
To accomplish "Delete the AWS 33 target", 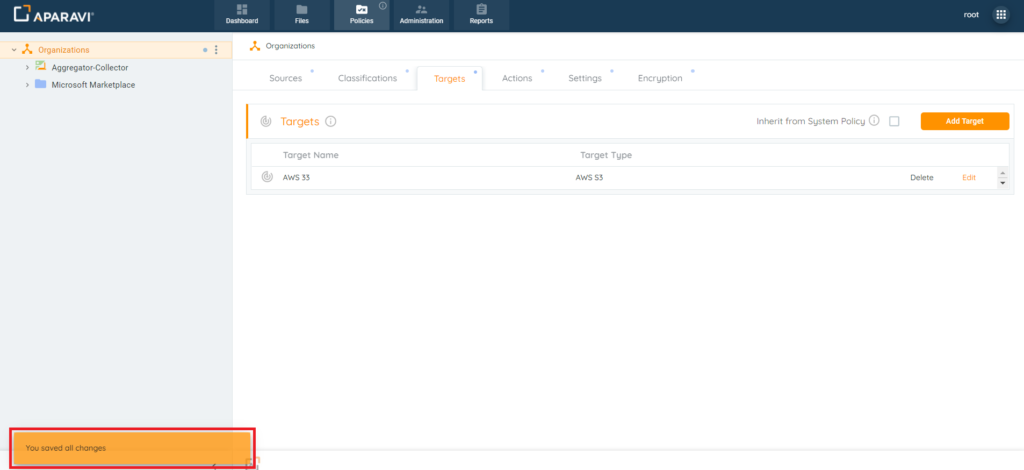I will click(x=922, y=178).
